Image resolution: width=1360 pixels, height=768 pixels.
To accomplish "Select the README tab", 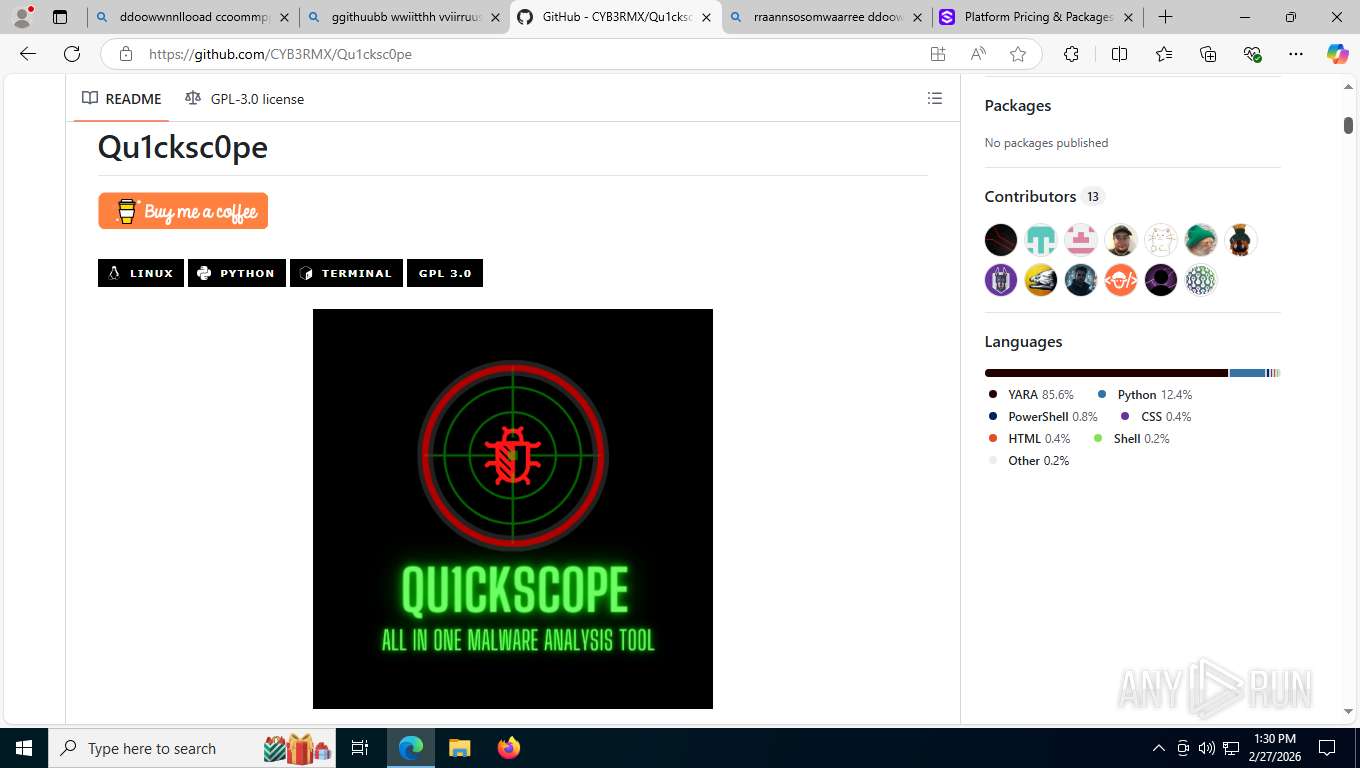I will click(x=122, y=98).
